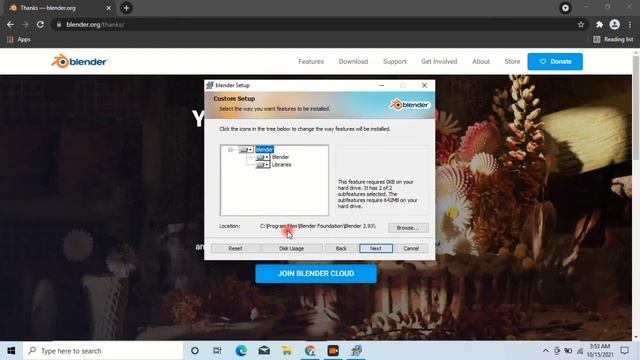Select the Thanks — blender.org tab

click(x=60, y=8)
